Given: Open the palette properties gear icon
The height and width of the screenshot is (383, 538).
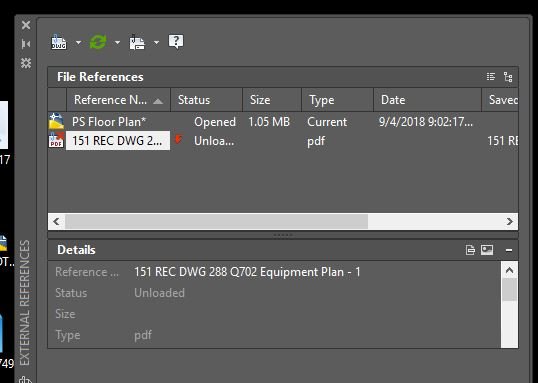Looking at the screenshot, I should click(x=26, y=63).
